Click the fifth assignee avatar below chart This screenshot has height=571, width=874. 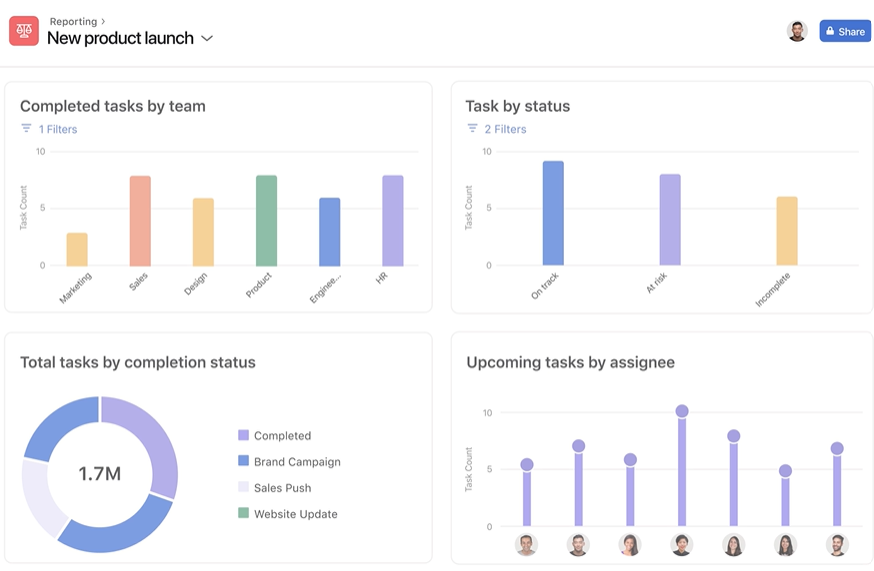(x=734, y=545)
